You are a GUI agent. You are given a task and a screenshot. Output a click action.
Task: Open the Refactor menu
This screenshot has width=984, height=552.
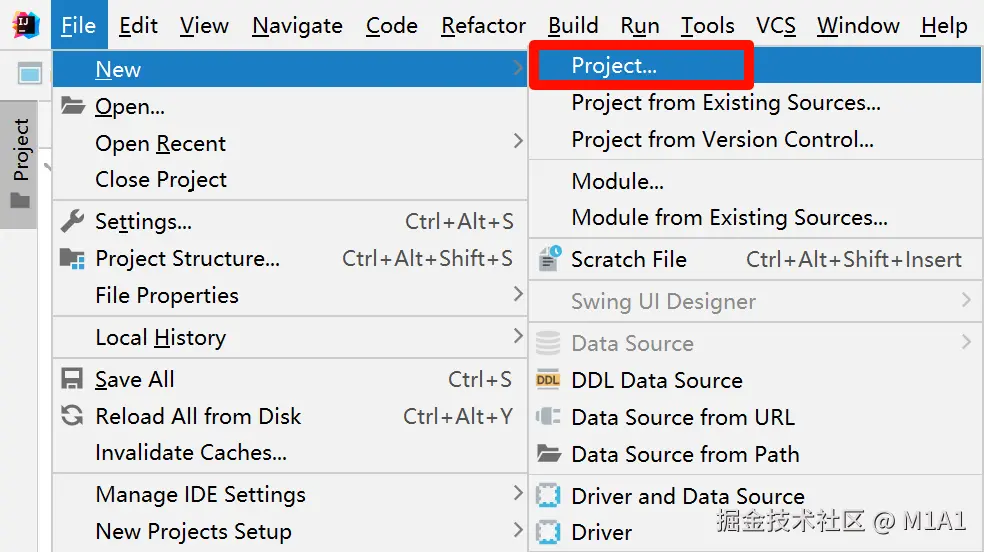[483, 26]
